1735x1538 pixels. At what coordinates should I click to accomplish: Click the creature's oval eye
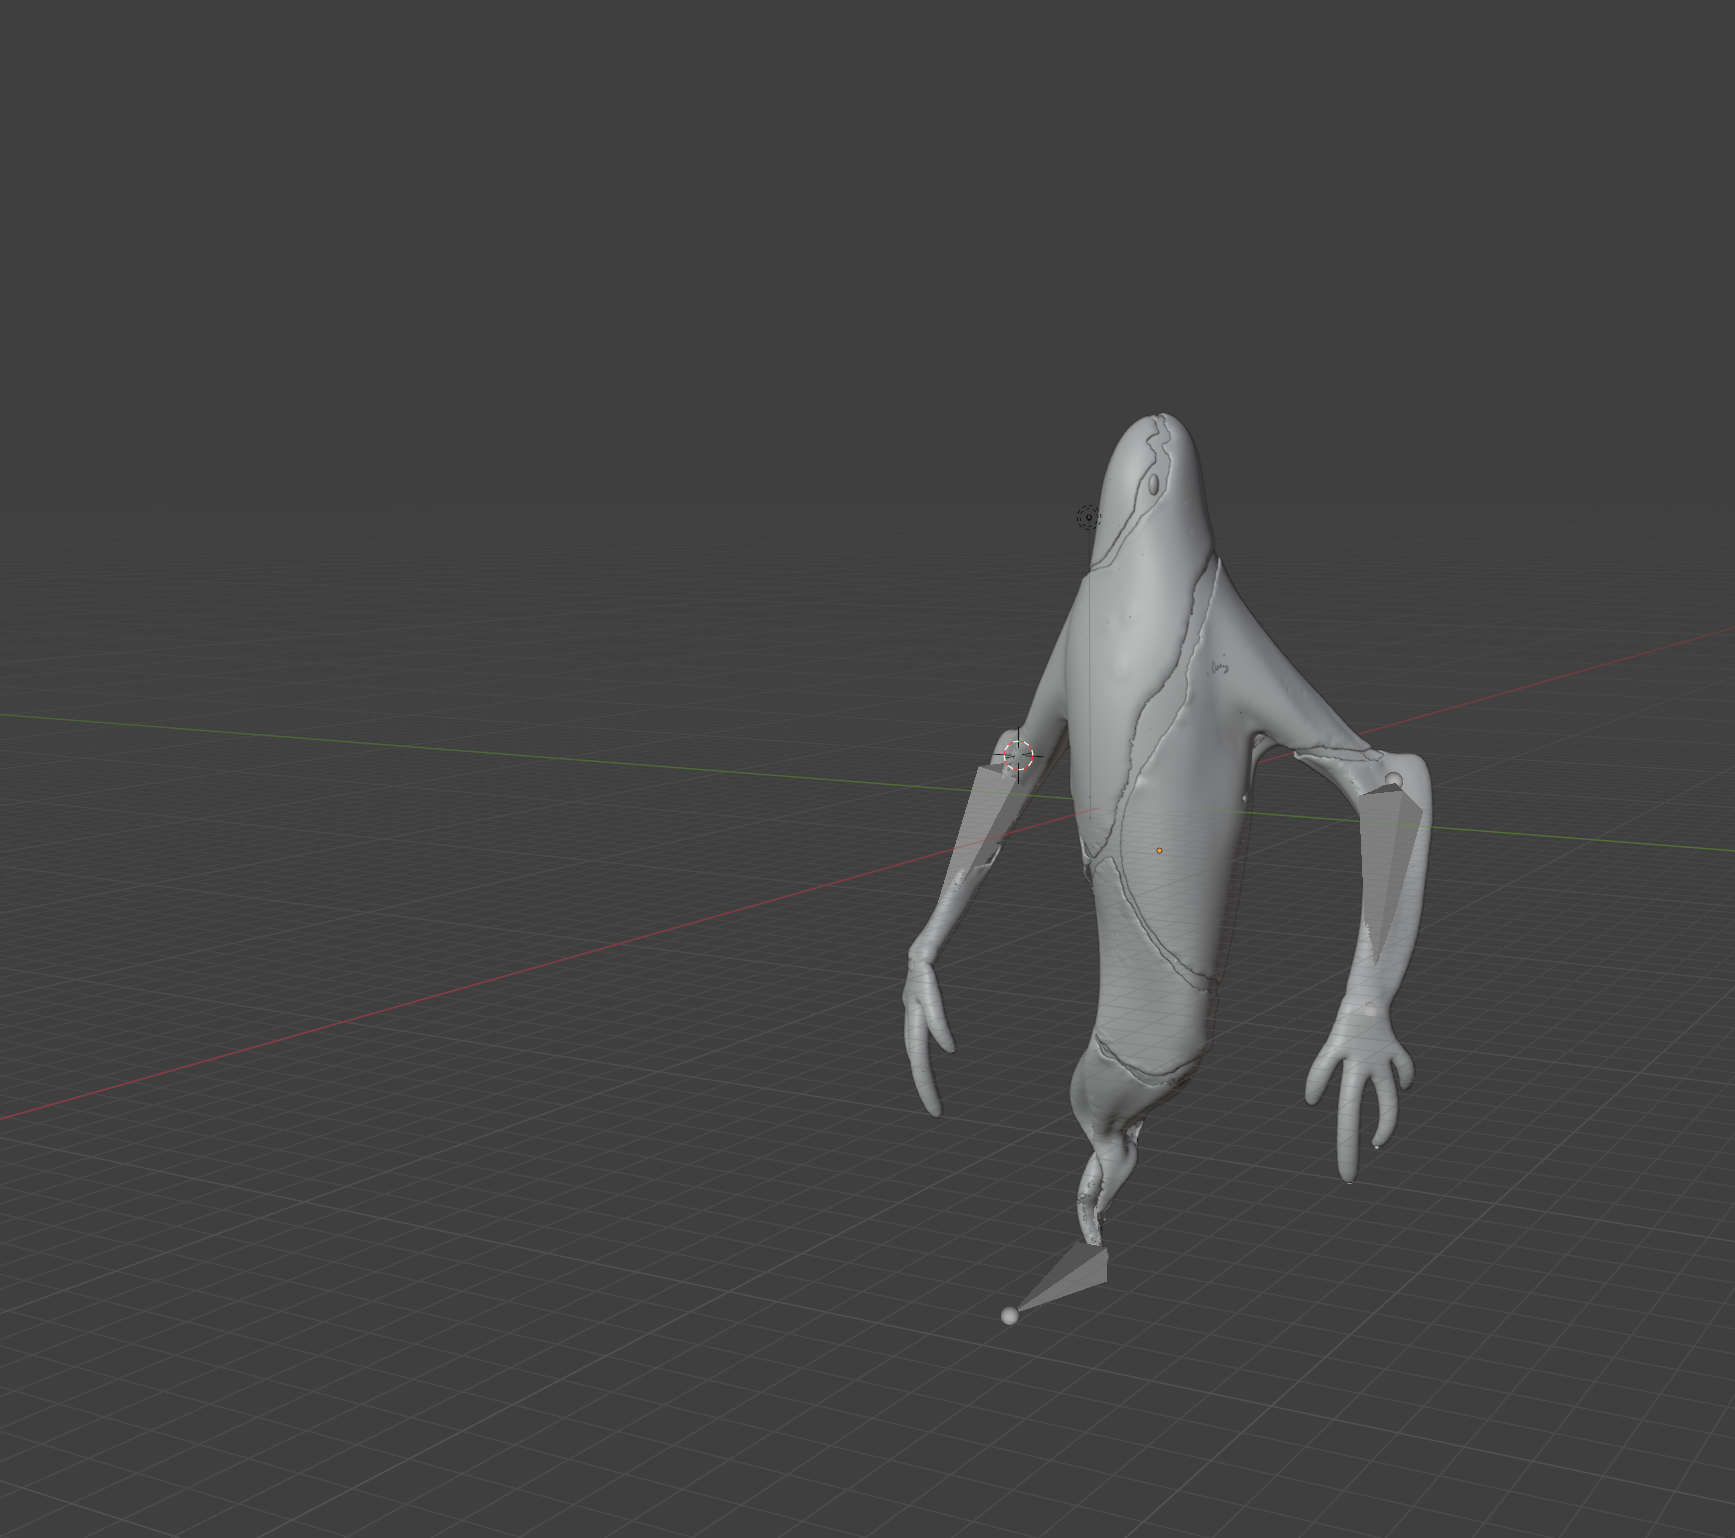tap(1153, 485)
